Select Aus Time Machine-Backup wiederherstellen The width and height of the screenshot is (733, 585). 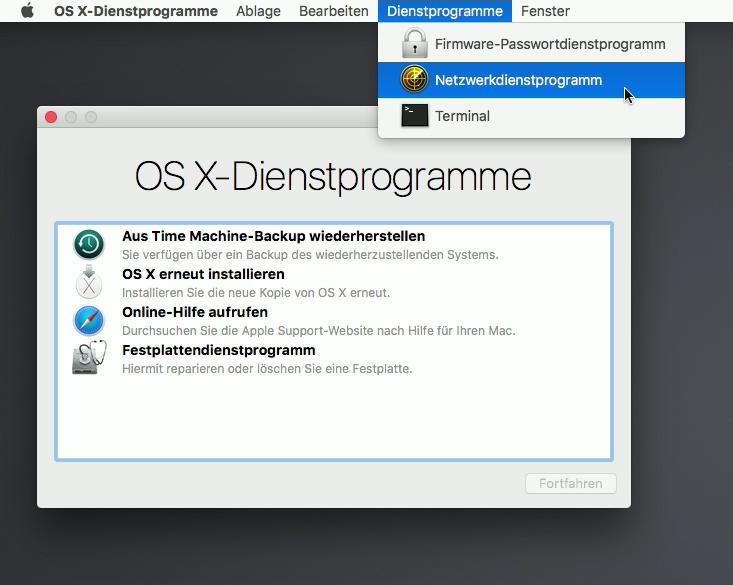(334, 245)
